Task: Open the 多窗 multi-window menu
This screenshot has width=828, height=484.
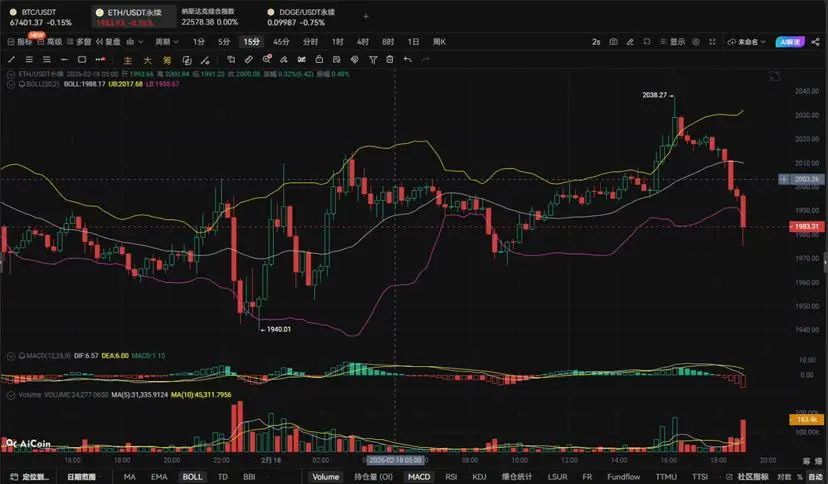Action: click(x=79, y=42)
